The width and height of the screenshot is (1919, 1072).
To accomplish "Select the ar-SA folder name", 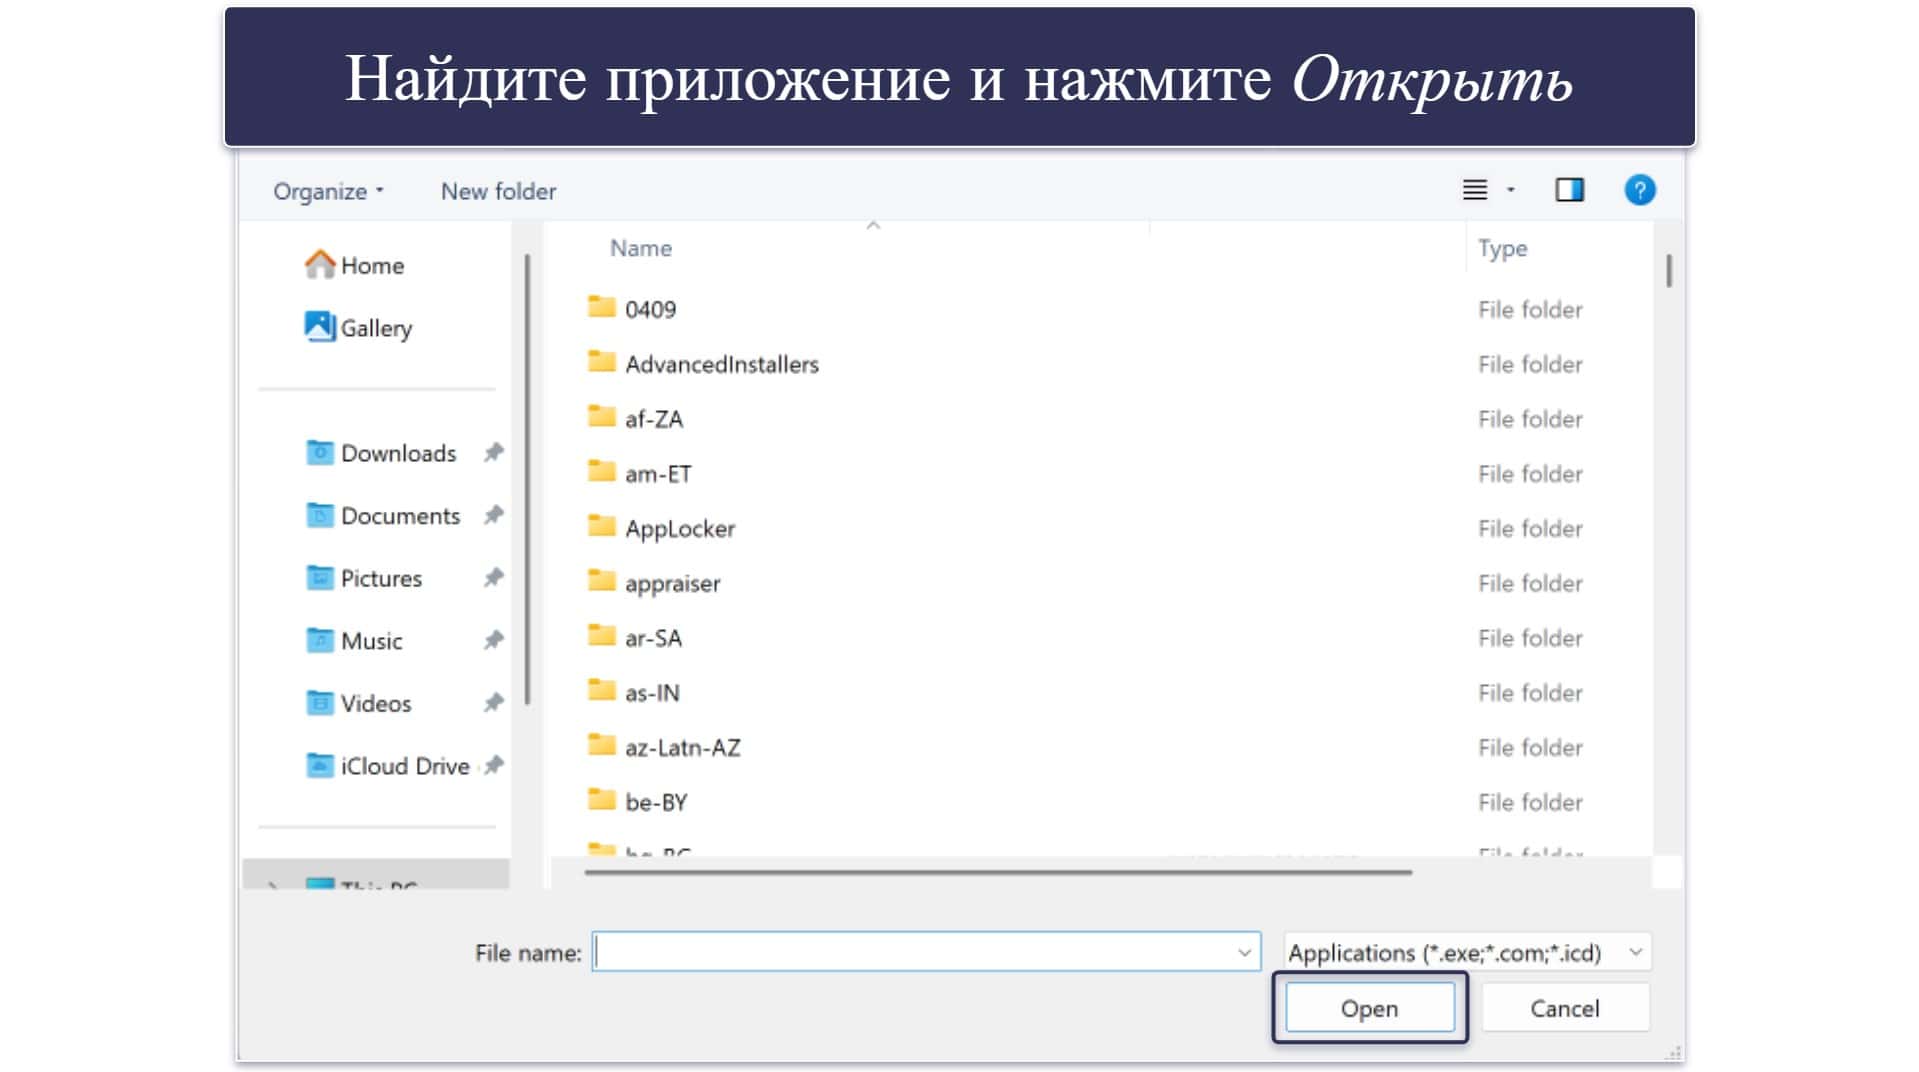I will coord(653,638).
